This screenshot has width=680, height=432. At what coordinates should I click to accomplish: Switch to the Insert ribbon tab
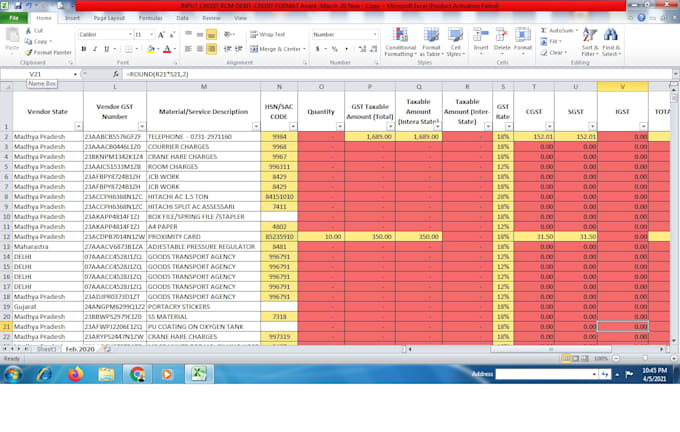tap(72, 18)
